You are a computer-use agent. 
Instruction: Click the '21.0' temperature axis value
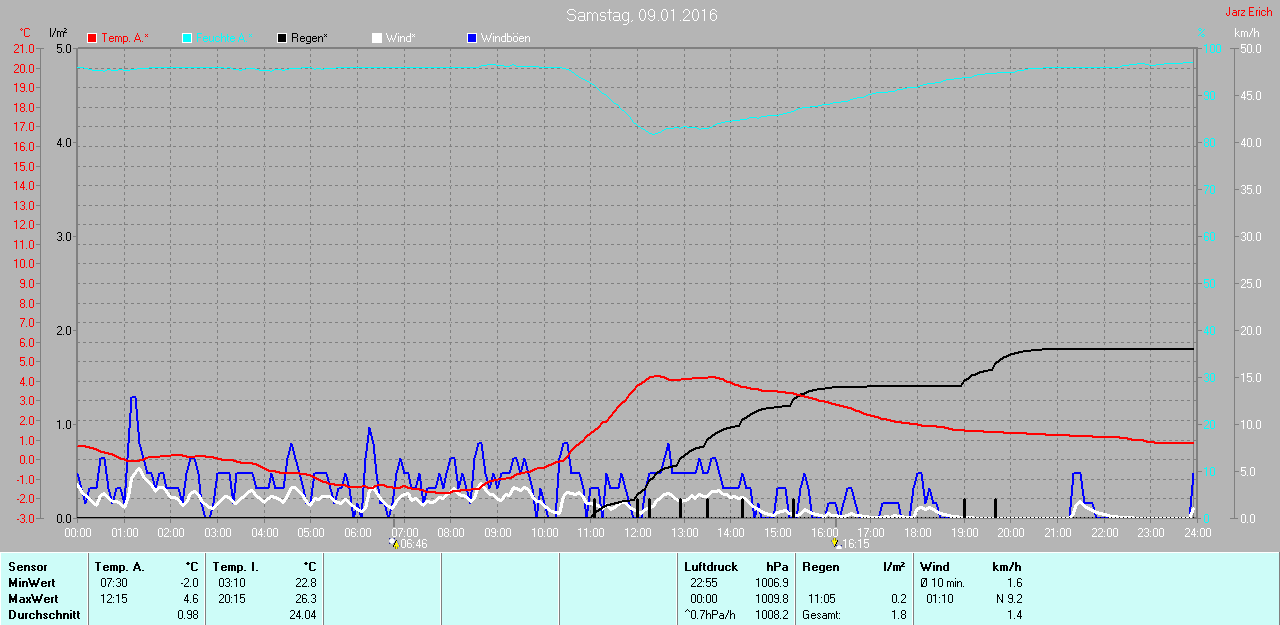[x=24, y=49]
